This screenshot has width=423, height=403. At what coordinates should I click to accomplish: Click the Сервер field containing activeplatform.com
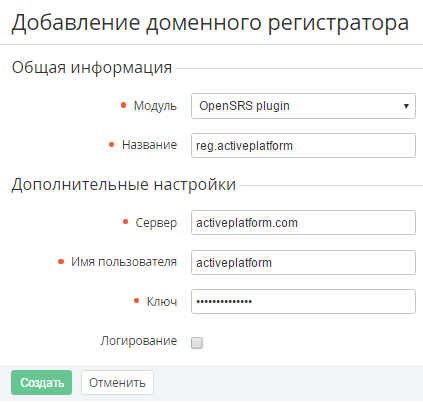303,222
